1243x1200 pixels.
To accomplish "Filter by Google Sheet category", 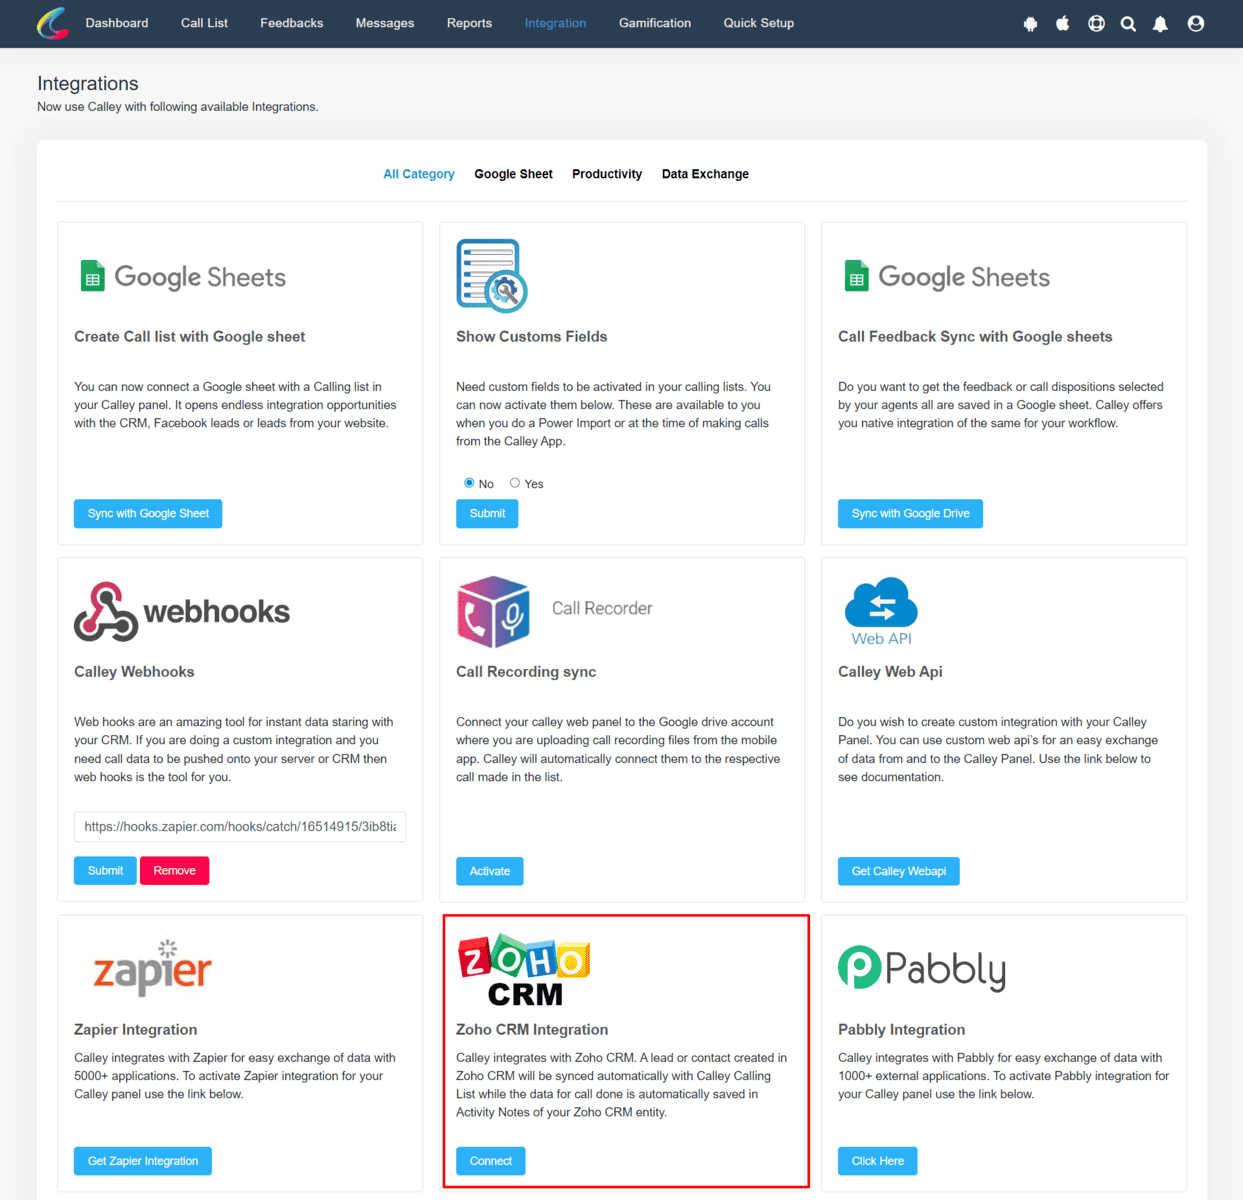I will (513, 174).
